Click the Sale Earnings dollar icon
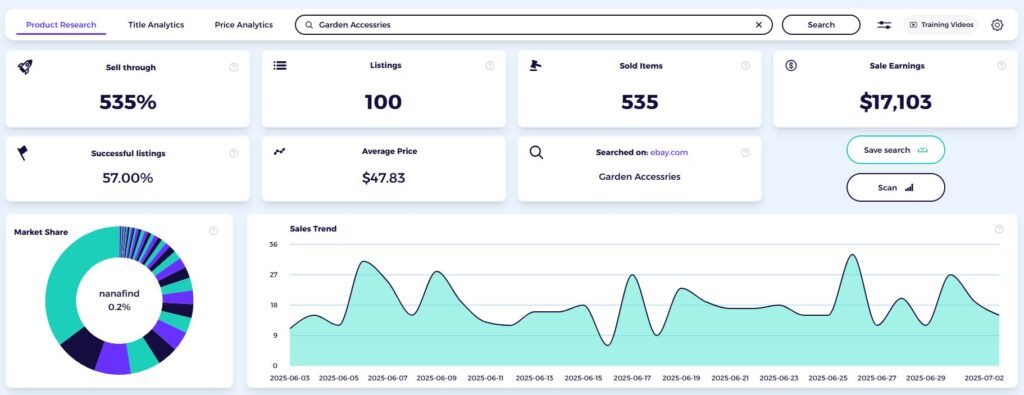The width and height of the screenshot is (1024, 395). (x=791, y=65)
